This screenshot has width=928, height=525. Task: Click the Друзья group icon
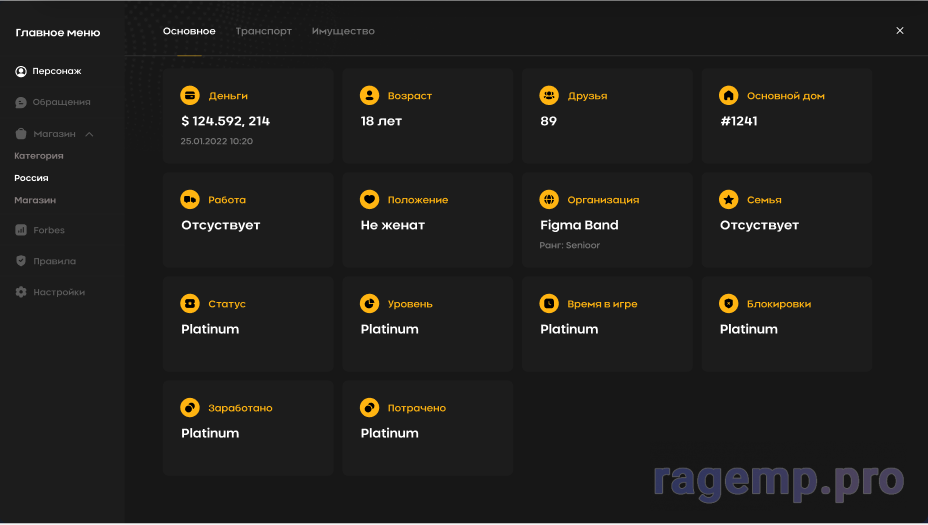pos(549,95)
